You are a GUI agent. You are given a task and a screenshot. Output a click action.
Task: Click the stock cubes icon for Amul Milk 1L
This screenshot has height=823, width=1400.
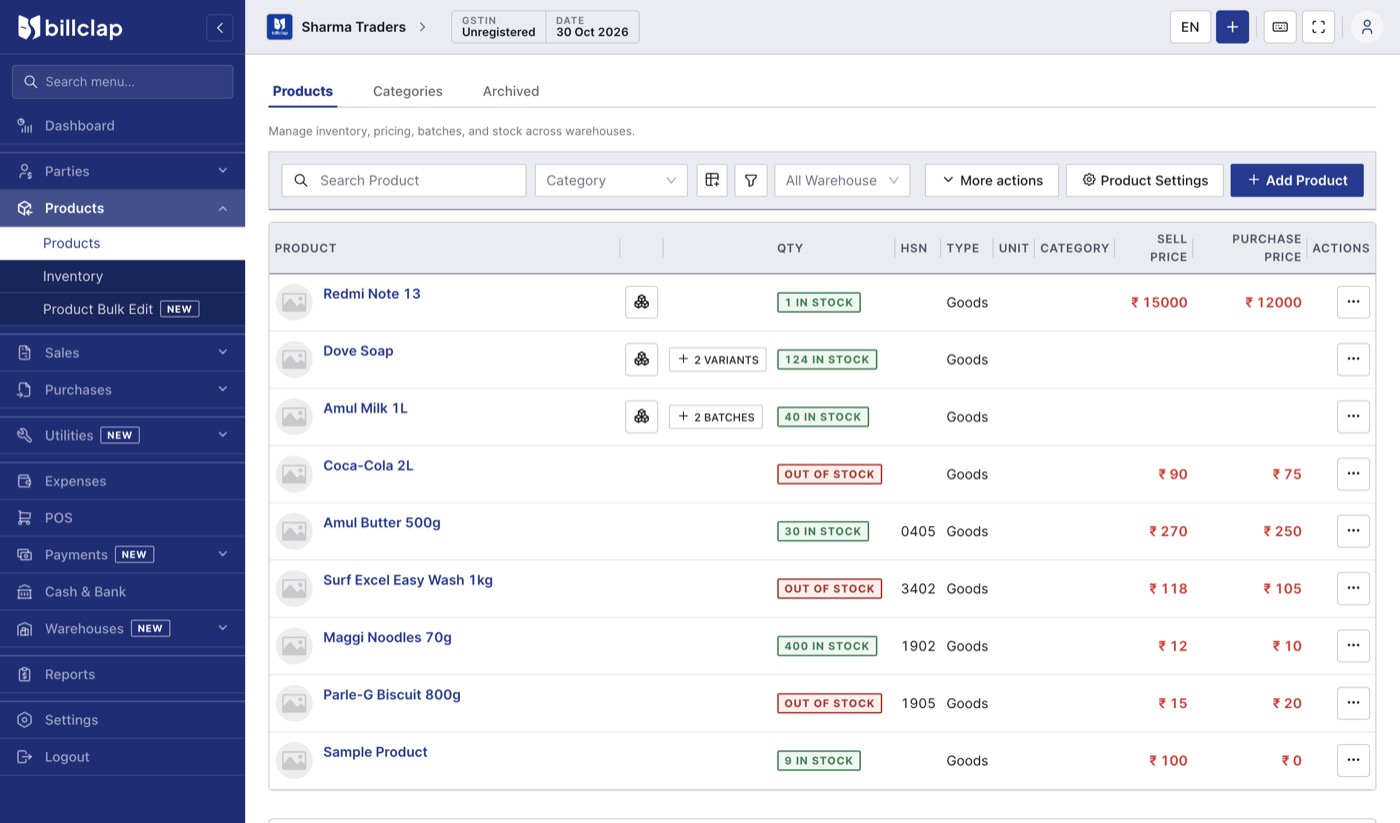pos(642,416)
